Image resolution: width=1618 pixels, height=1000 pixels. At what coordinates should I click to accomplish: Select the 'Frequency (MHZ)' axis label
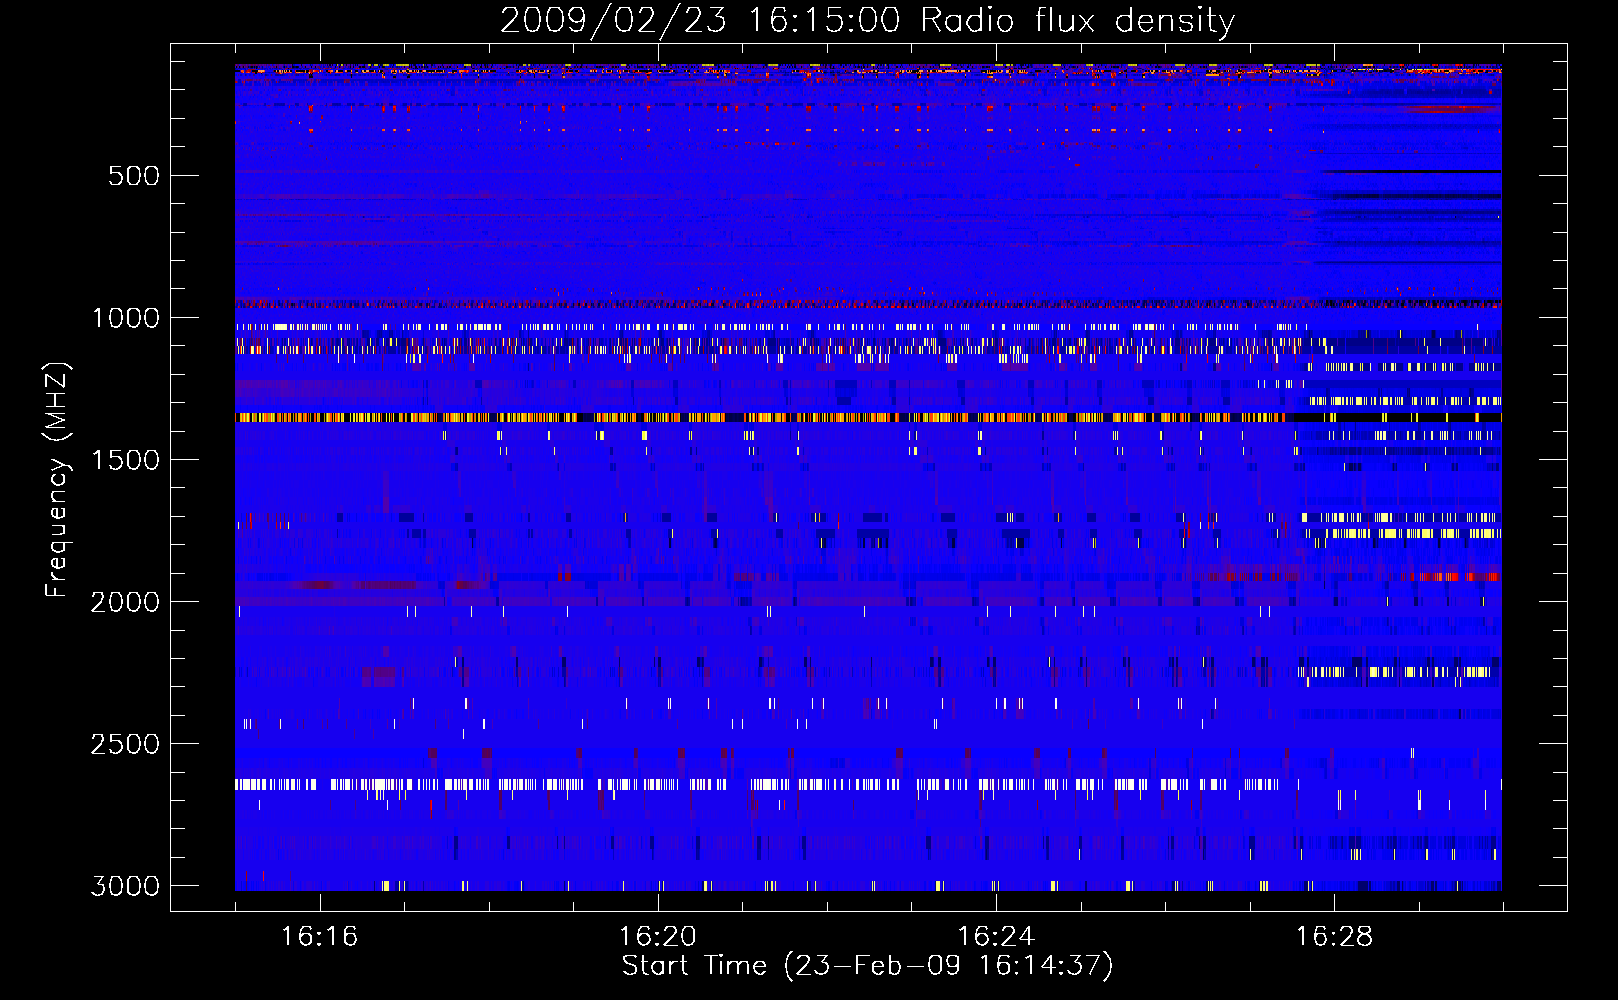(57, 480)
